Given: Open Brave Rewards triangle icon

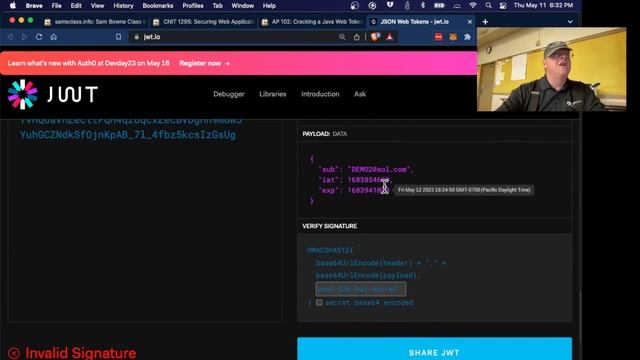Looking at the screenshot, I should click(x=390, y=37).
